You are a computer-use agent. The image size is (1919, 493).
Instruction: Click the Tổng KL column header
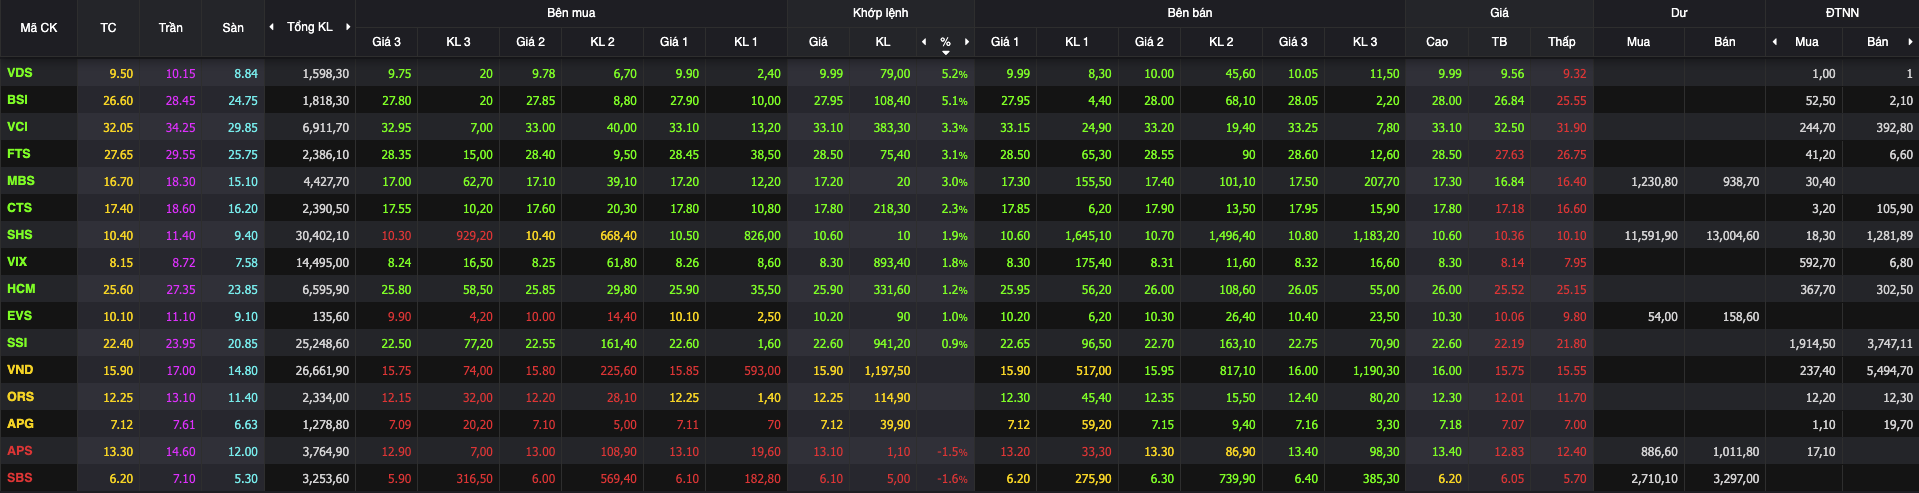(x=310, y=27)
